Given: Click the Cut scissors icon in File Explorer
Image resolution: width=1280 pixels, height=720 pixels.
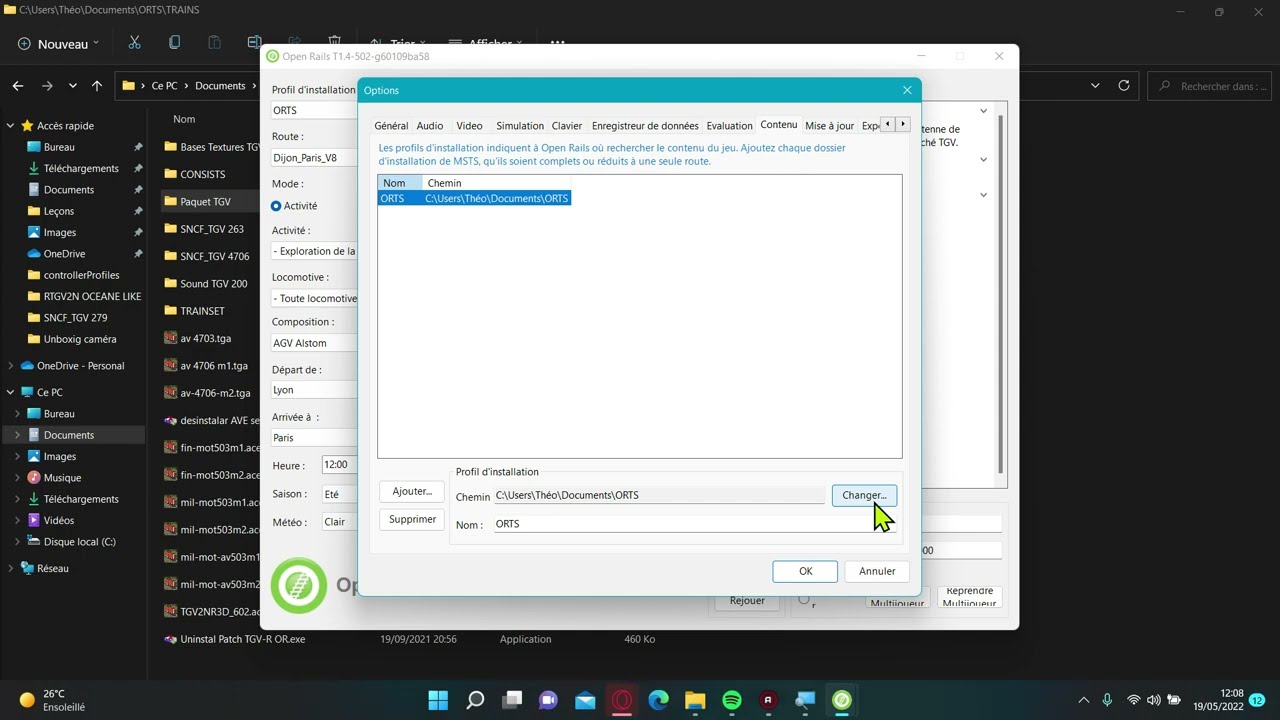Looking at the screenshot, I should point(134,43).
